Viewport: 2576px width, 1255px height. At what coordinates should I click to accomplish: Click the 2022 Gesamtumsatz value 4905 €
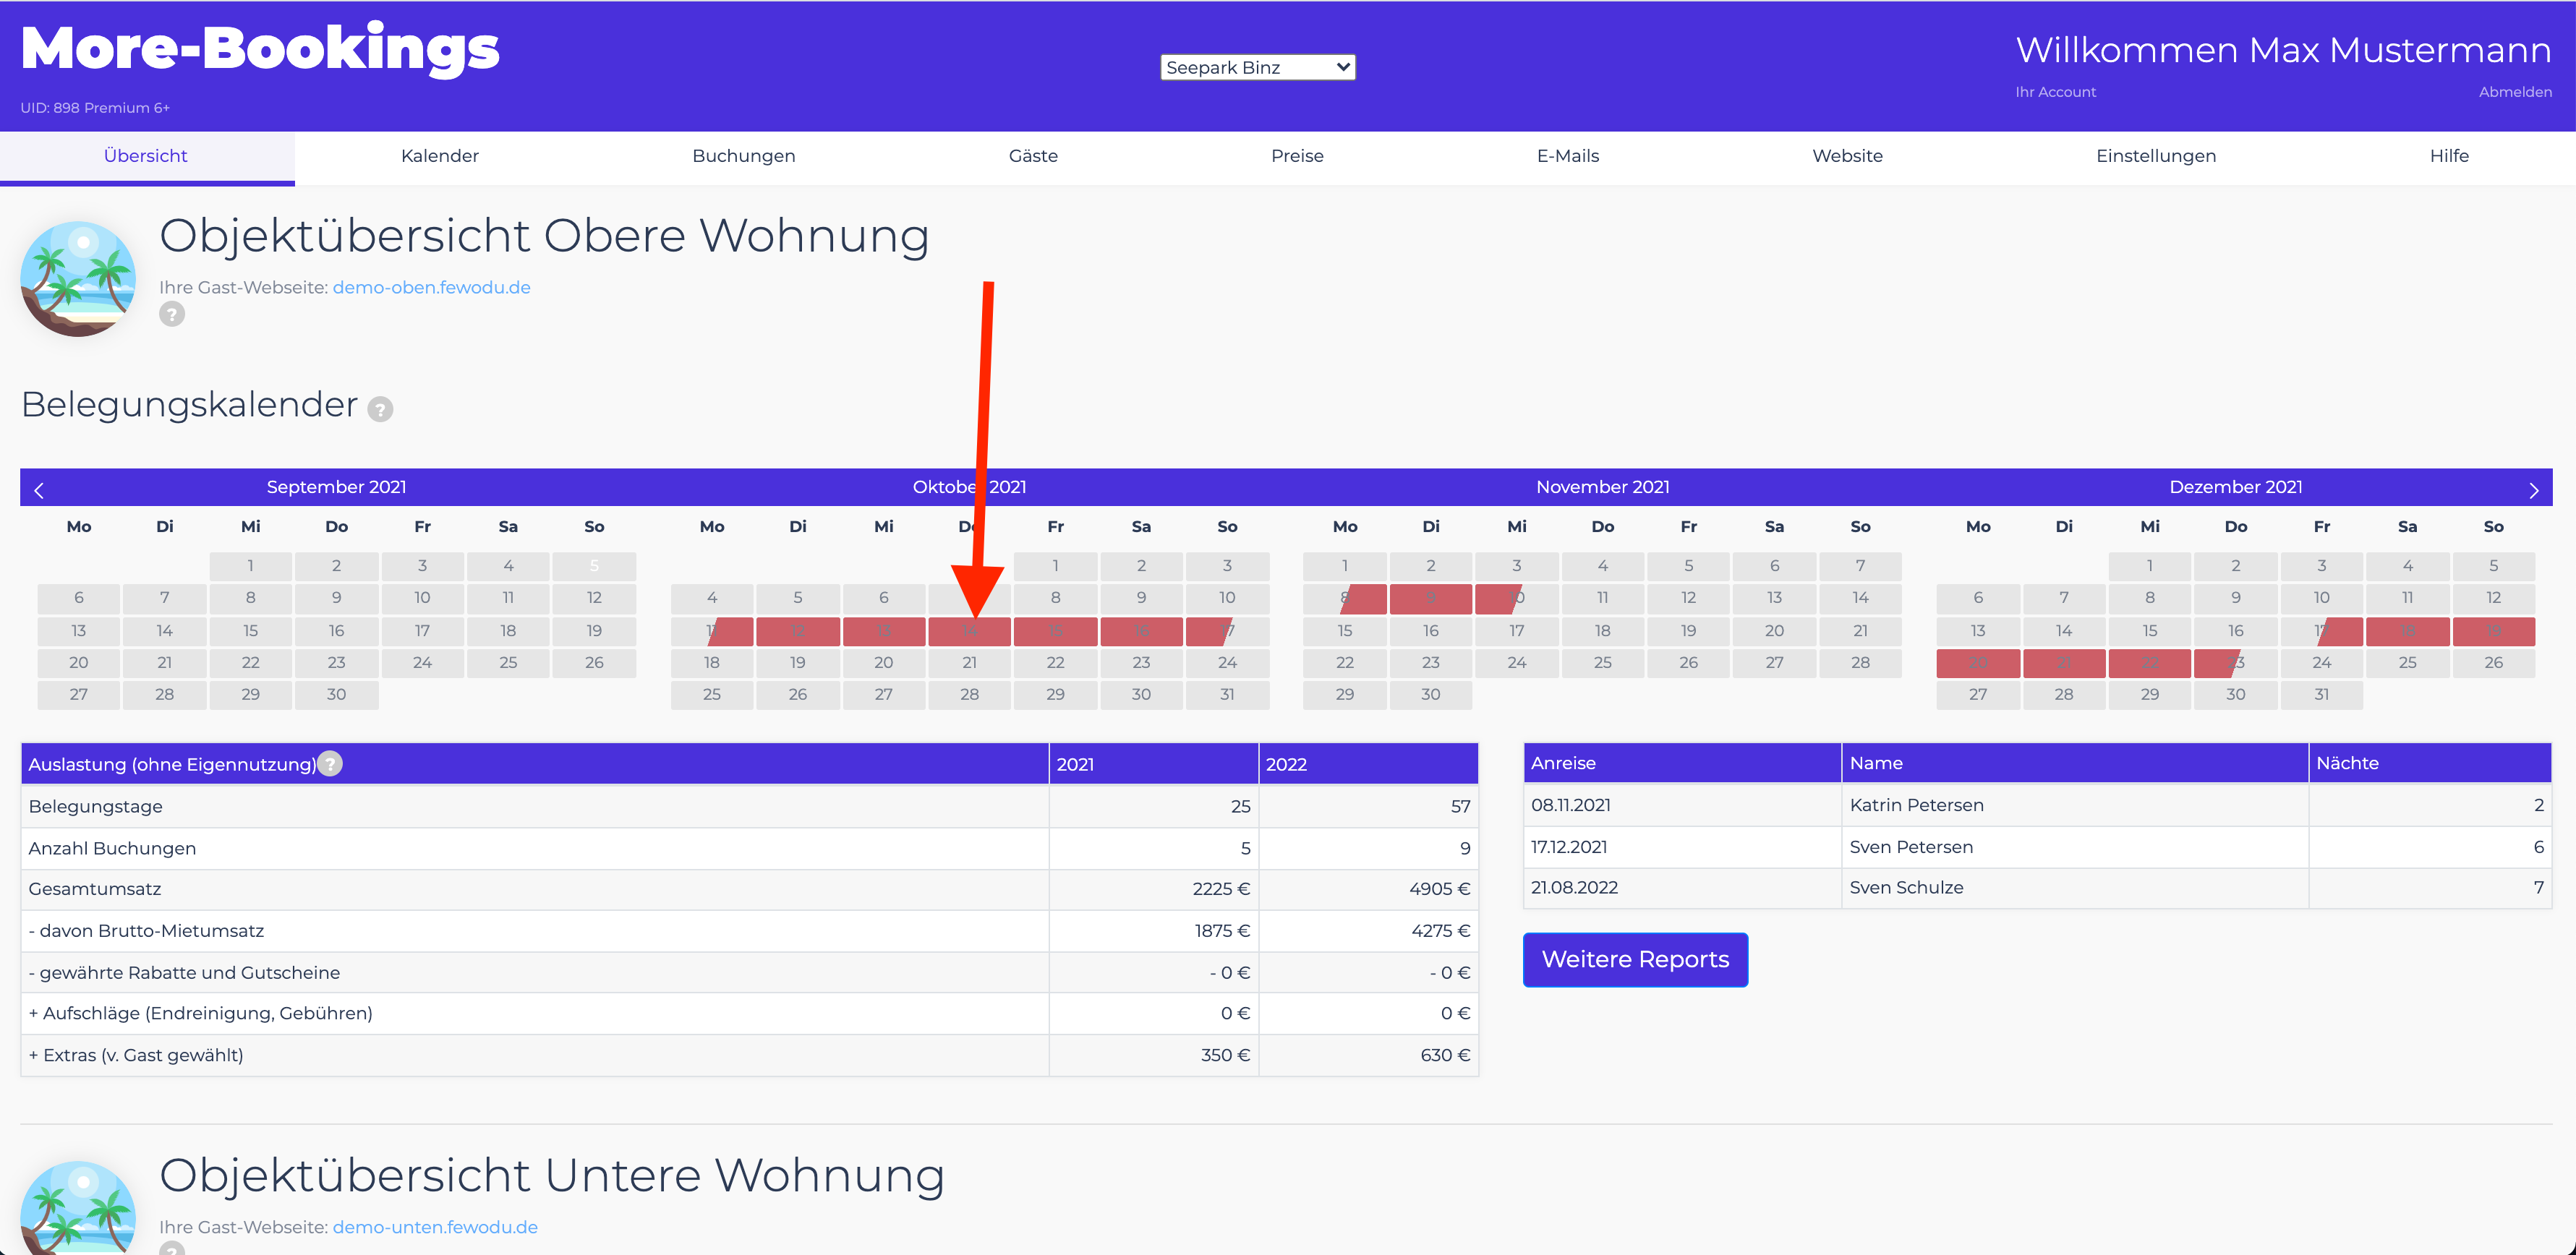pyautogui.click(x=1440, y=889)
